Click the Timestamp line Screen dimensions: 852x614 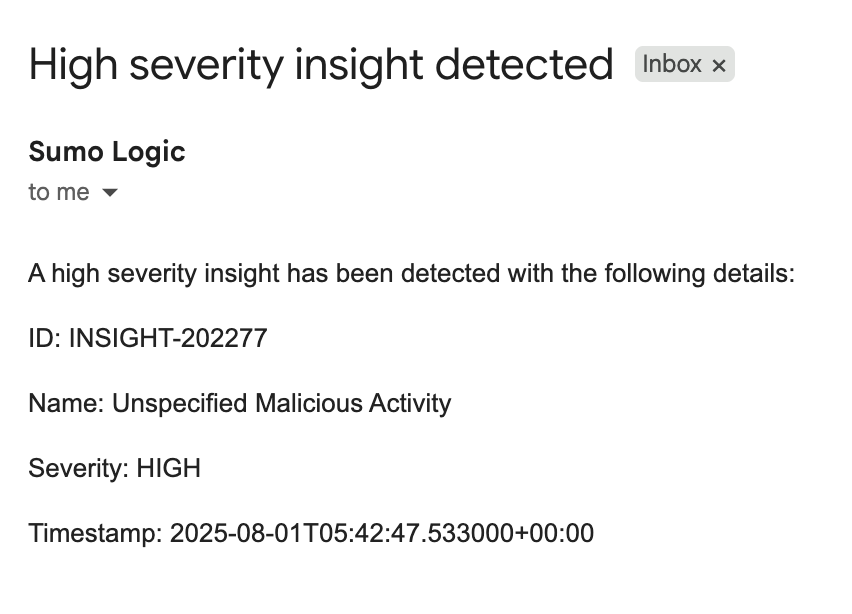pyautogui.click(x=310, y=533)
